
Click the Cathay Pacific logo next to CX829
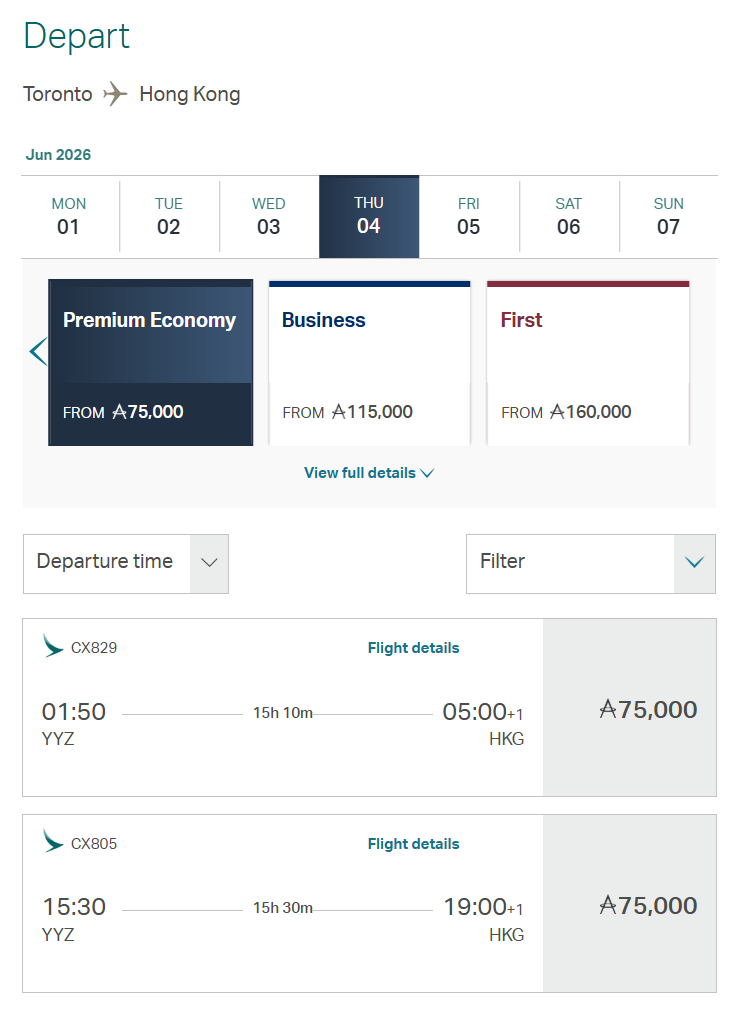(53, 646)
